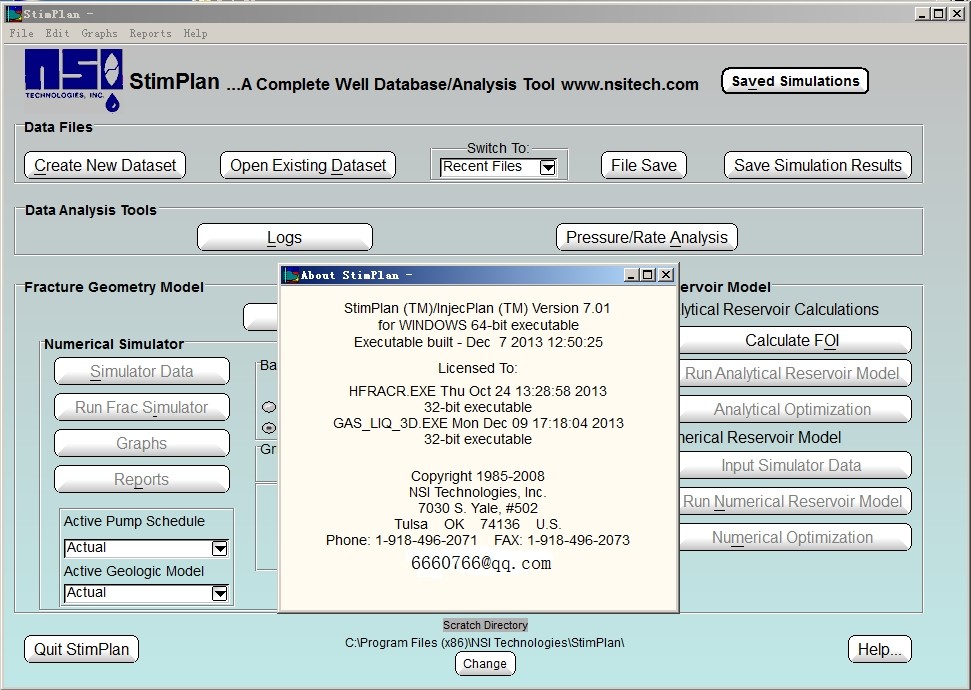Click Analytical Optimization
Screen dimensions: 971x690
pyautogui.click(x=795, y=409)
